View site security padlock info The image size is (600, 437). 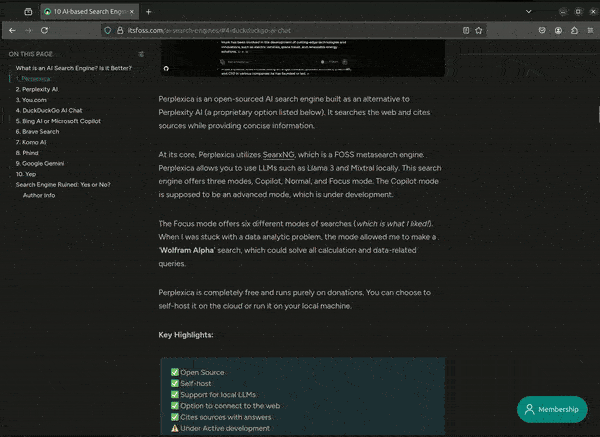120,31
